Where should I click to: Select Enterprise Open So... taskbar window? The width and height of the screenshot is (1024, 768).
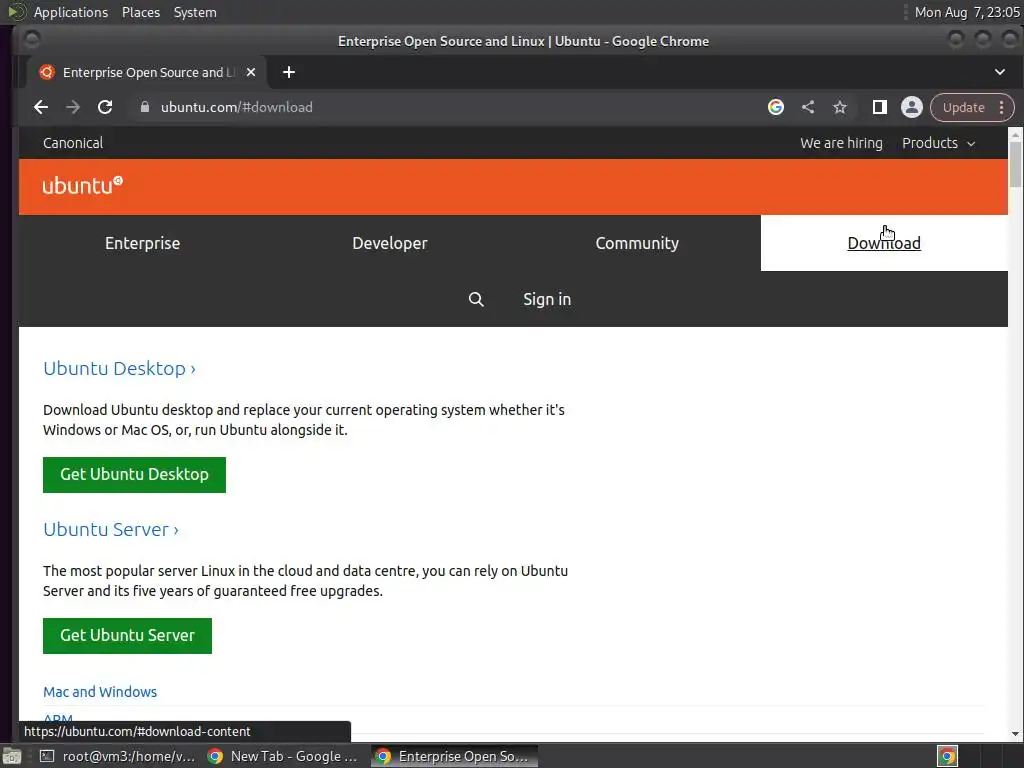tap(455, 756)
